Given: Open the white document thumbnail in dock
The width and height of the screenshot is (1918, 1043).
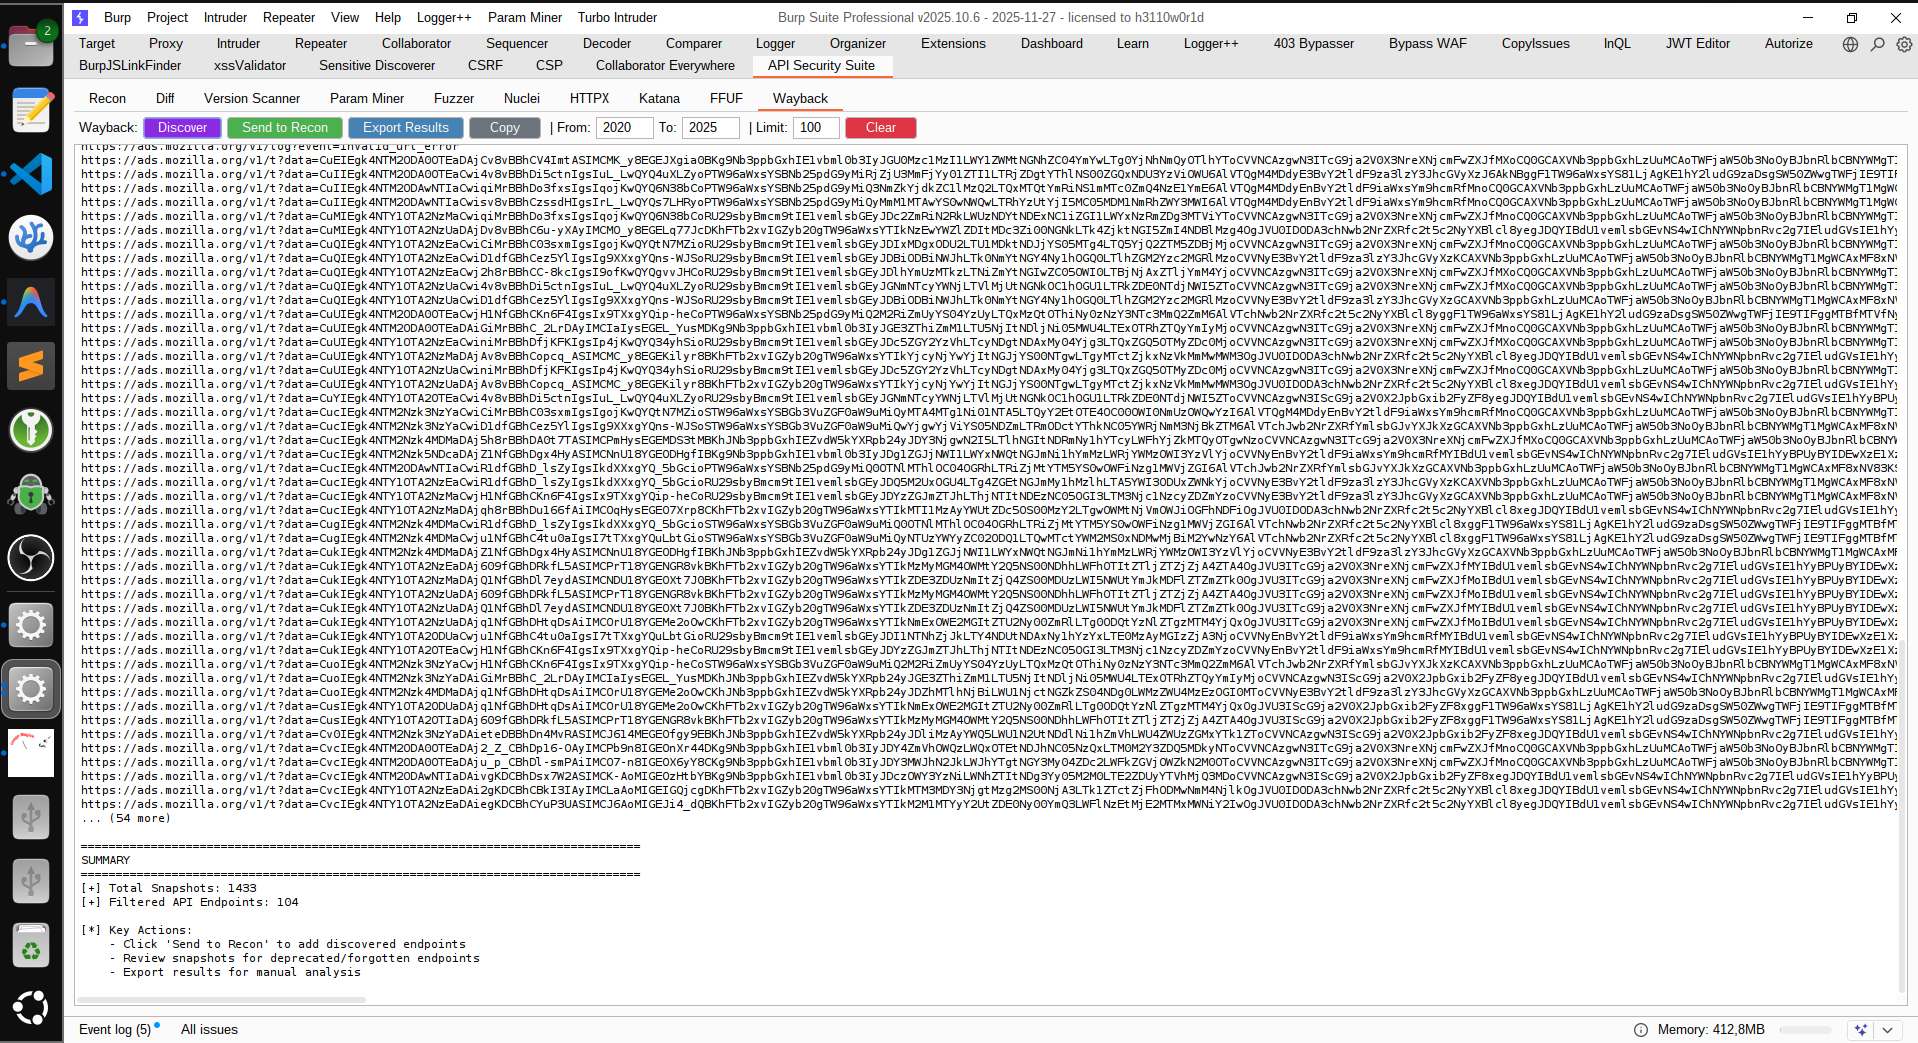Looking at the screenshot, I should [31, 753].
